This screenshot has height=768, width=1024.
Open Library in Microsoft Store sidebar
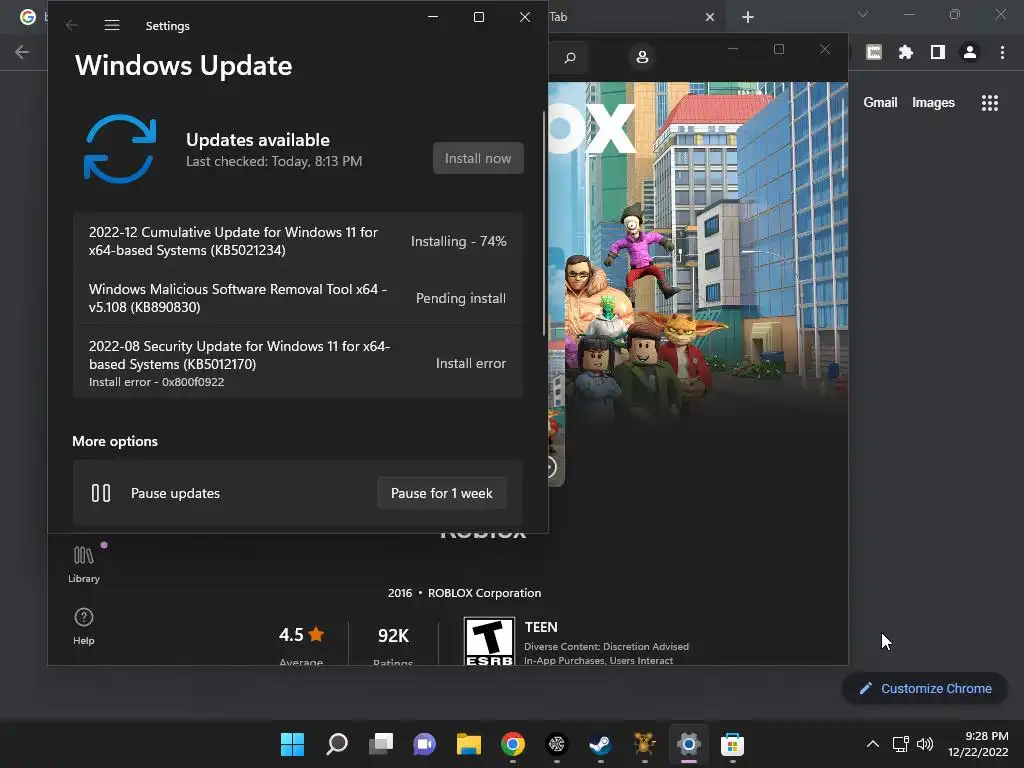coord(84,565)
